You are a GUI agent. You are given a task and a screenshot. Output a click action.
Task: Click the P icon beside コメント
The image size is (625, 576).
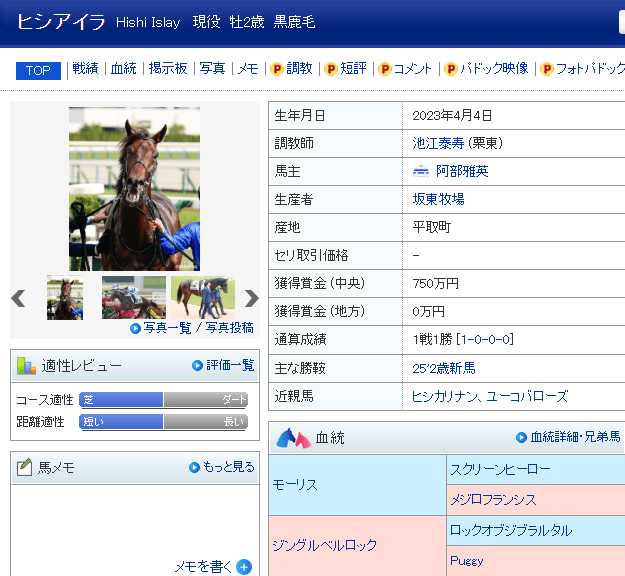(385, 69)
